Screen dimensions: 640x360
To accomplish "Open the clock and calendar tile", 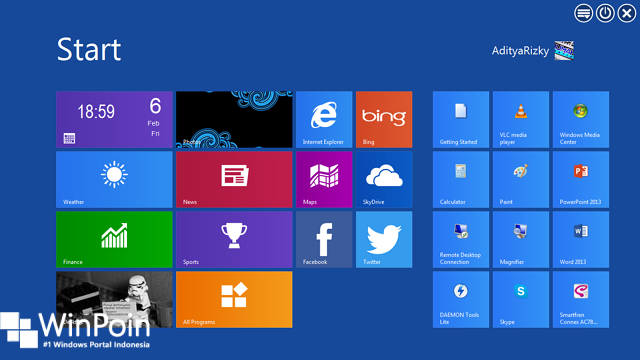I will 114,119.
